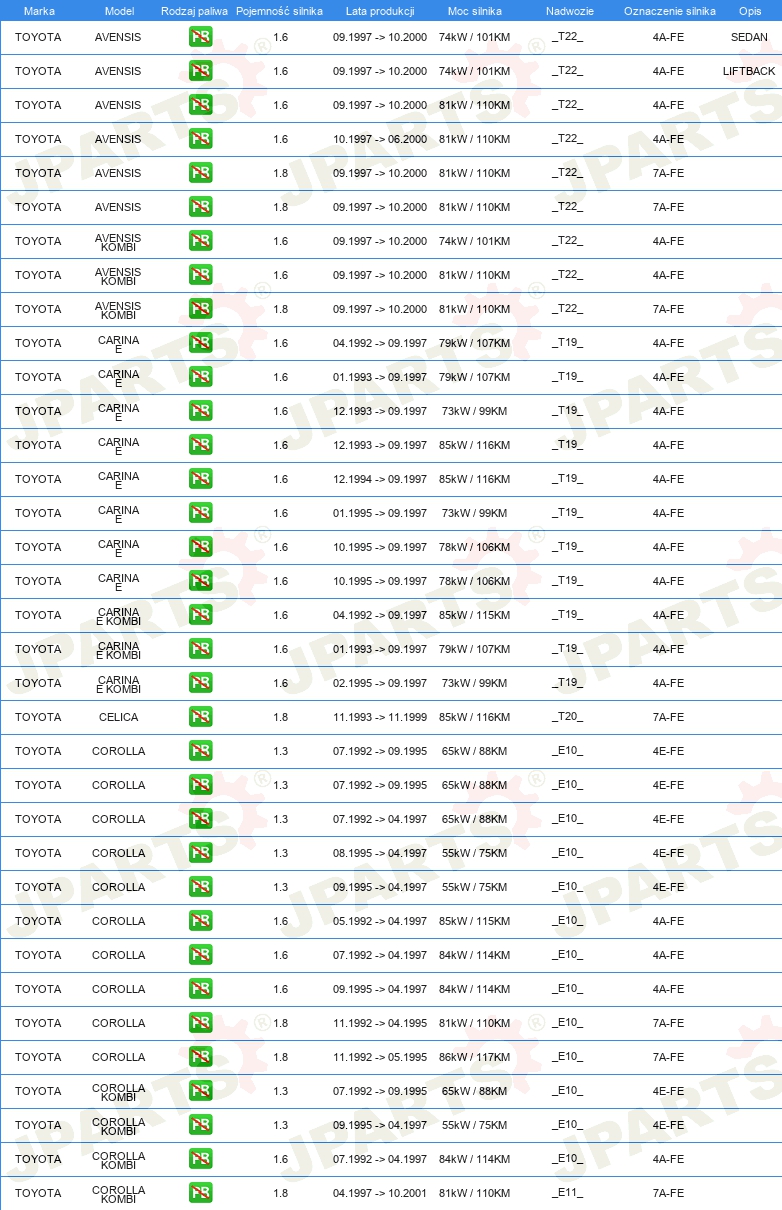782x1210 pixels.
Task: Select the '7A-FE' engine code in CELICA row
Action: tap(668, 717)
